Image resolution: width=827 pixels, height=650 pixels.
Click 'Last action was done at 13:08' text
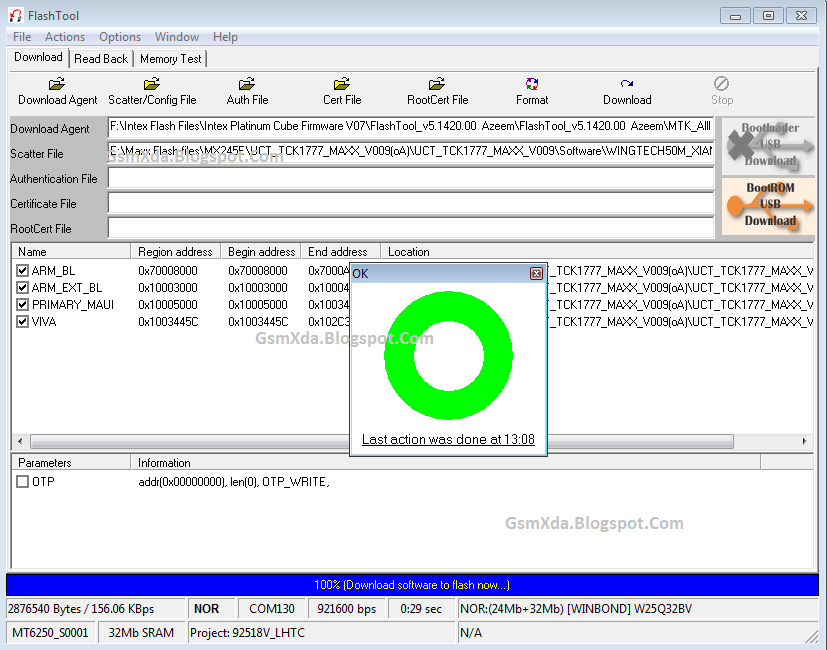point(448,439)
